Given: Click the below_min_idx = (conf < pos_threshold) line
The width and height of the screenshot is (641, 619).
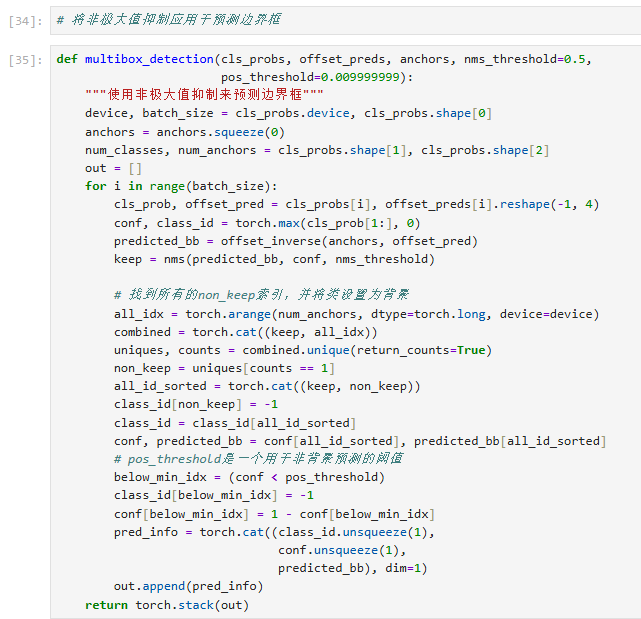Looking at the screenshot, I should tap(249, 477).
